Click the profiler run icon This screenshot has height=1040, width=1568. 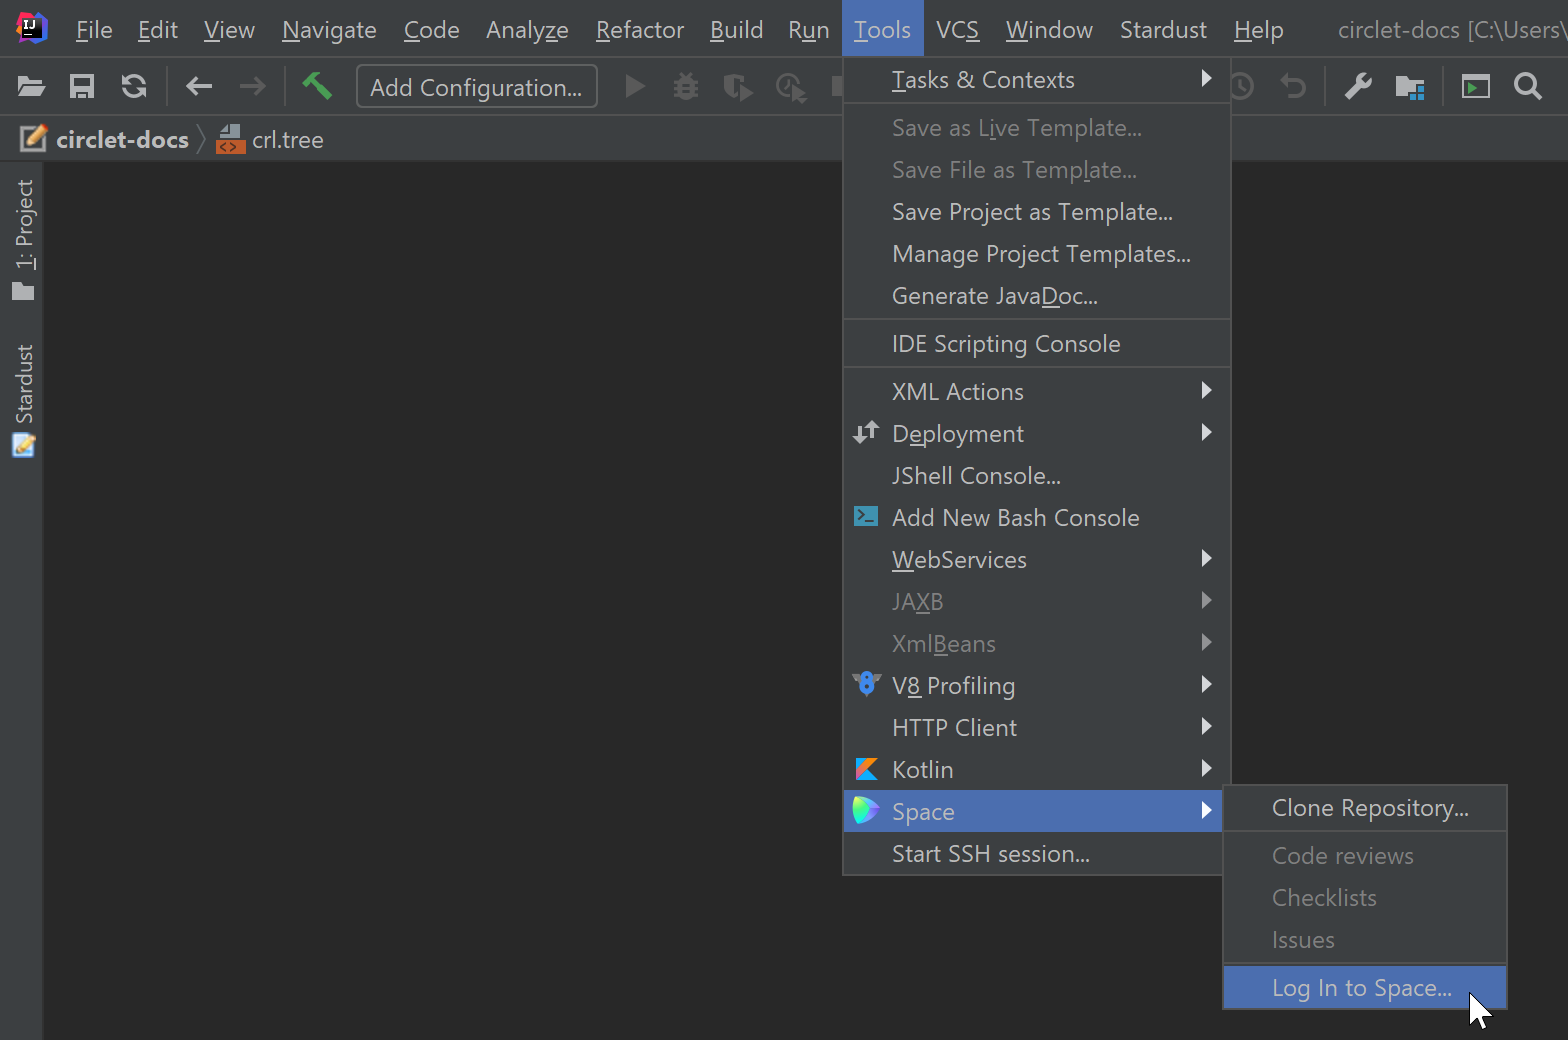pos(791,88)
